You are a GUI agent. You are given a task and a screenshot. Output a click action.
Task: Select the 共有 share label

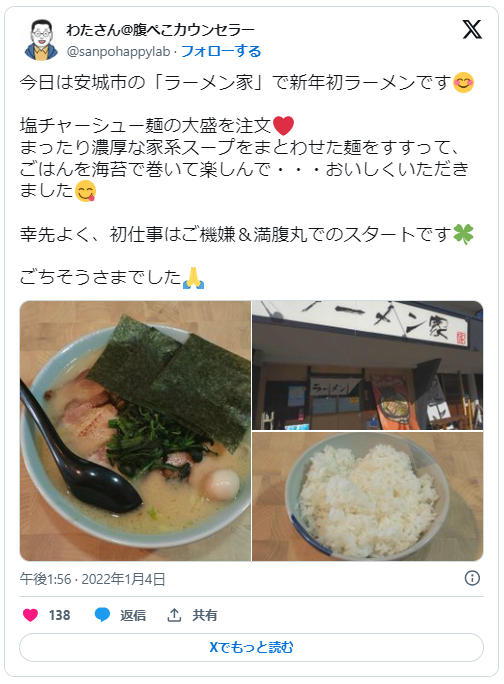tap(205, 615)
